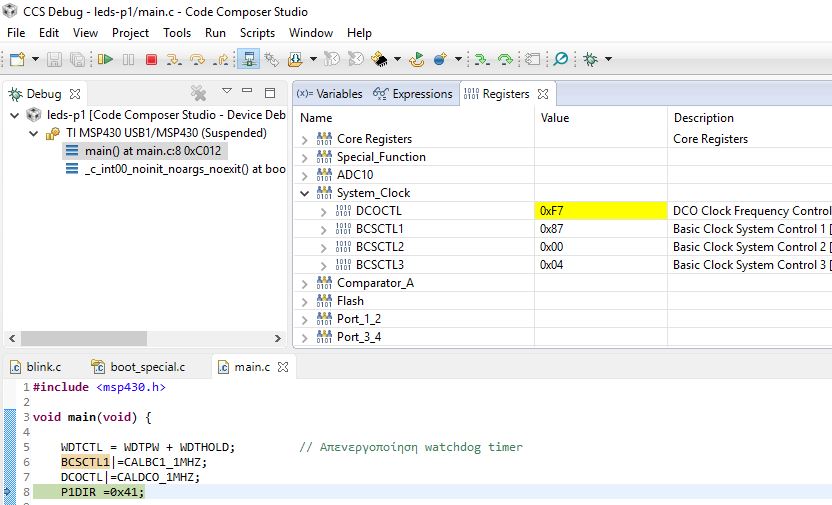Click the Assembly Step Over green icon
Screen dimensions: 832x505
(x=505, y=59)
